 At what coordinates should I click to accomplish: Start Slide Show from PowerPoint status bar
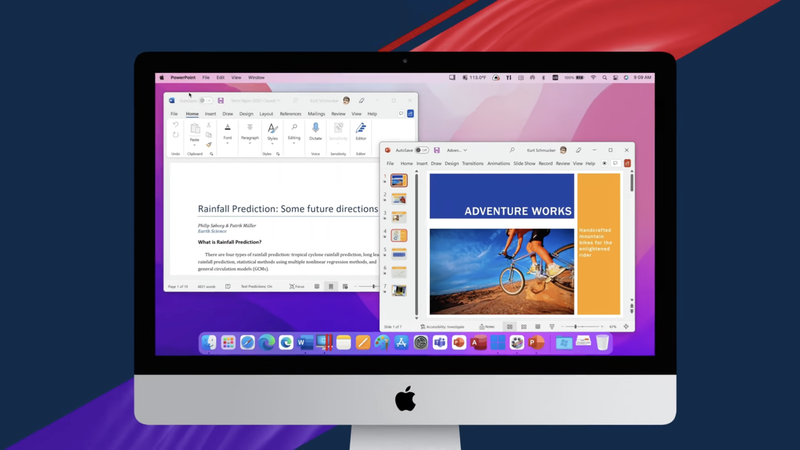coord(552,327)
